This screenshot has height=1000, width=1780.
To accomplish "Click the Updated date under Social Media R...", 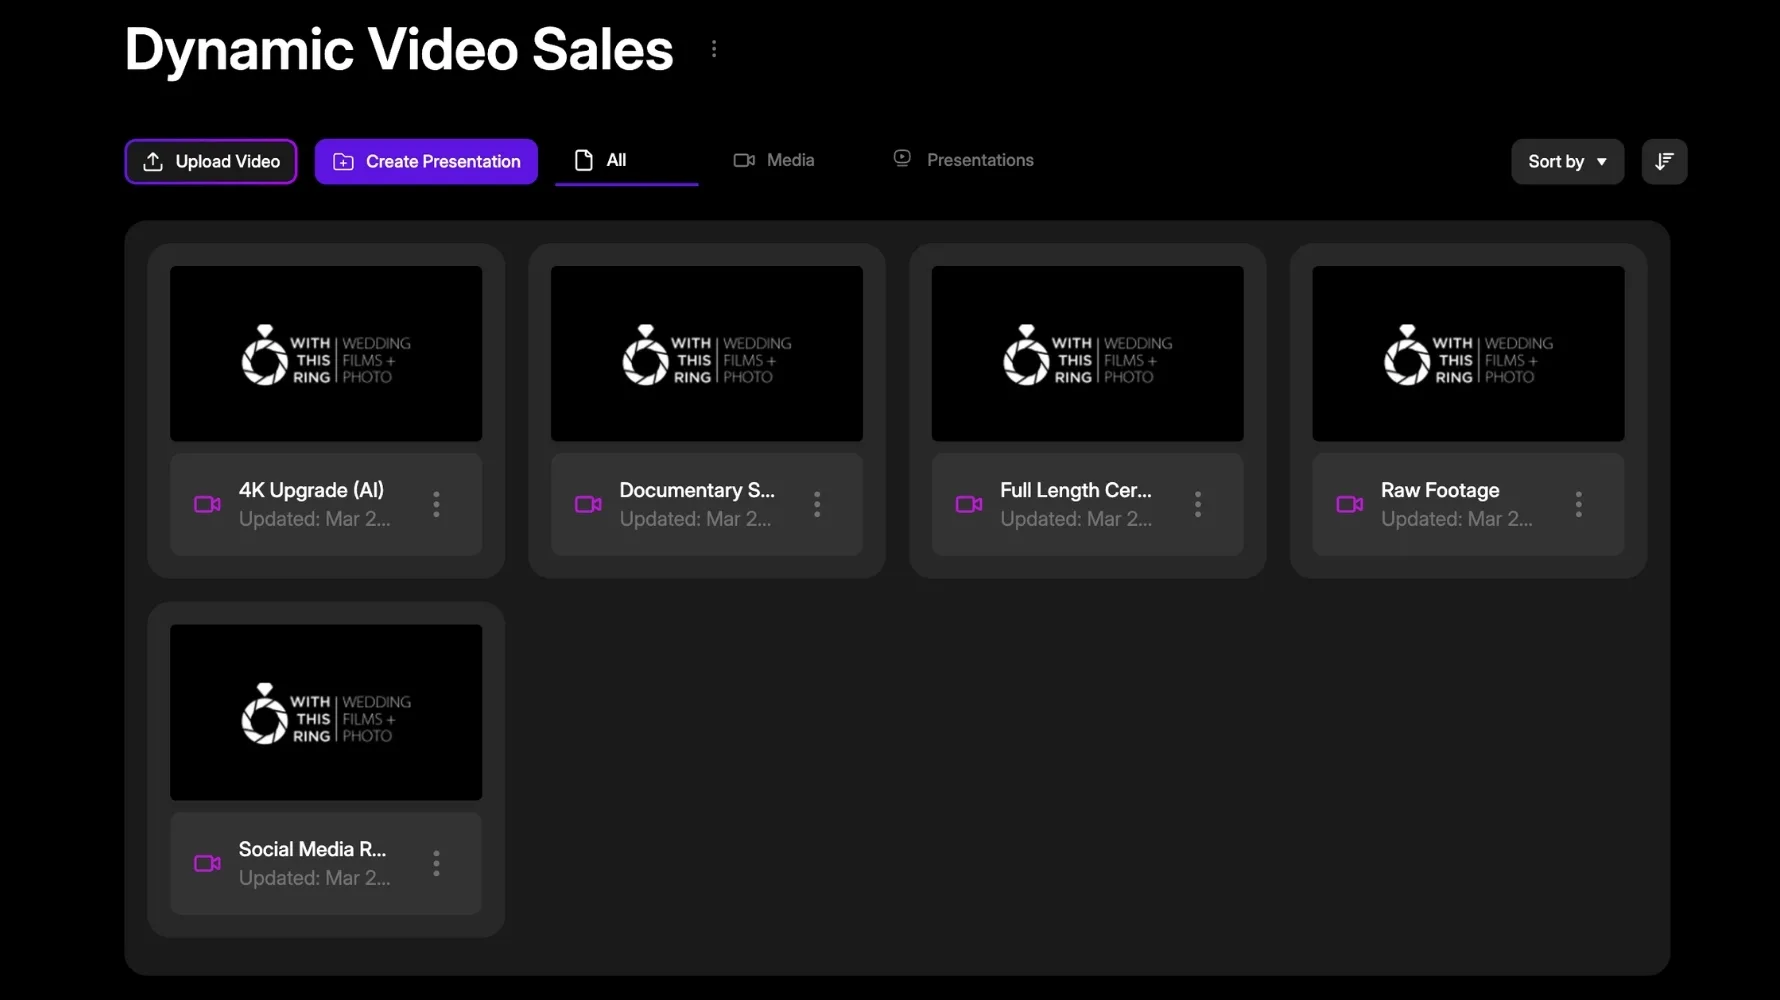I will [x=314, y=878].
